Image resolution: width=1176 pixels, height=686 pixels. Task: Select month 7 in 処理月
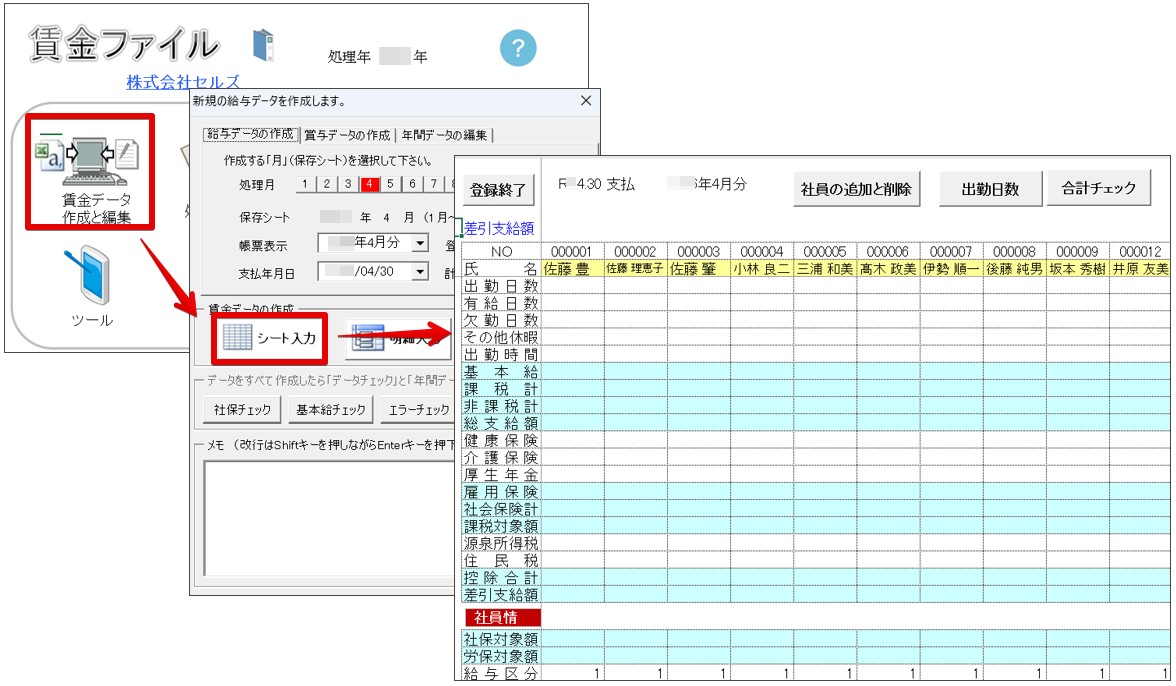[434, 184]
